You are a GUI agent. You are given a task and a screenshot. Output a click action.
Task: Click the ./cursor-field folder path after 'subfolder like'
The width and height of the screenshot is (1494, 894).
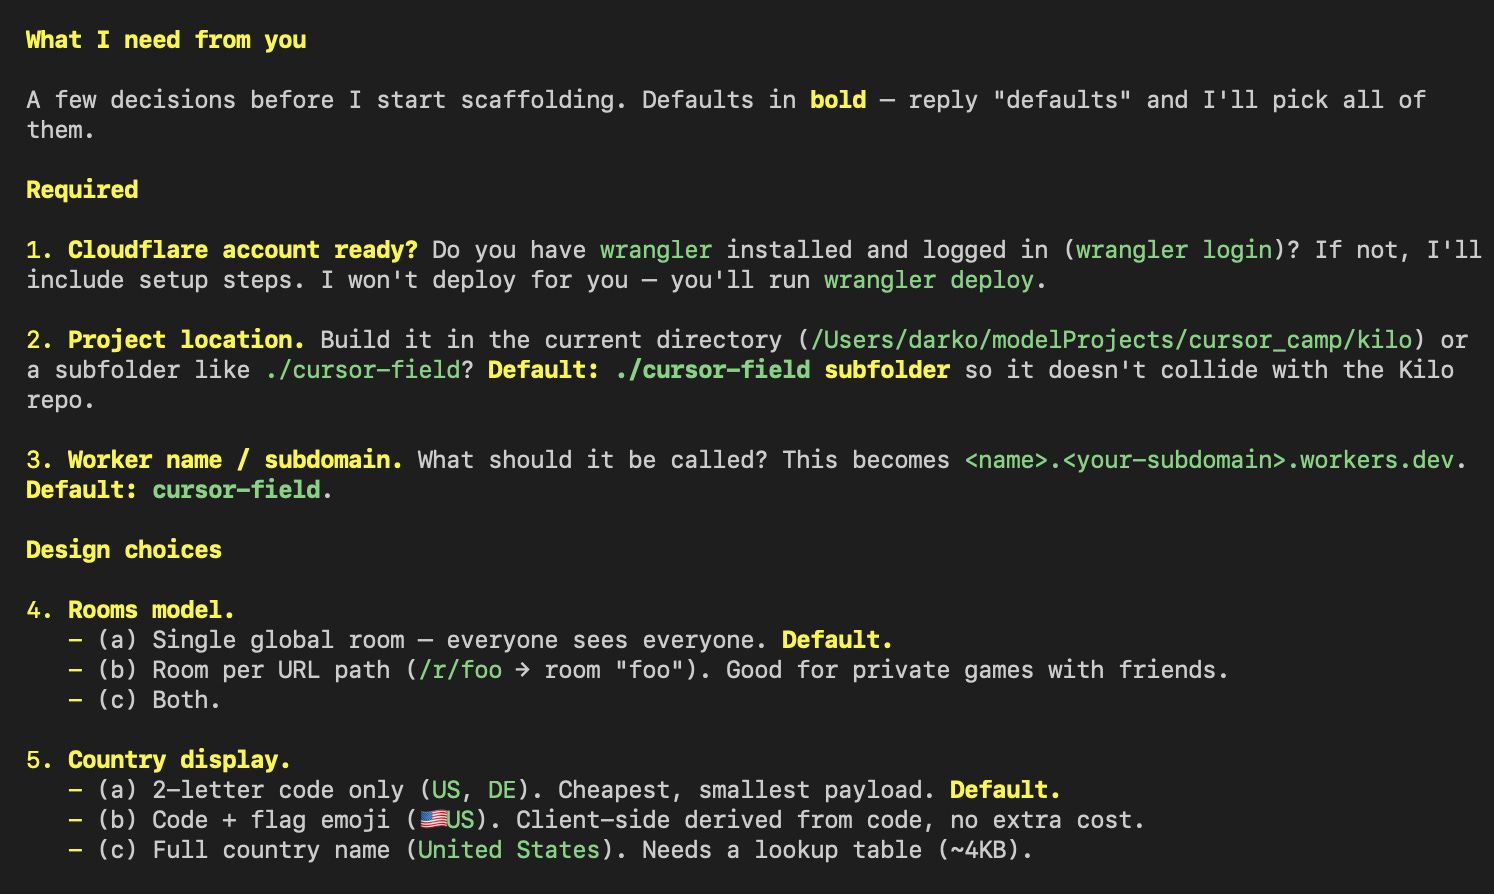(x=363, y=370)
